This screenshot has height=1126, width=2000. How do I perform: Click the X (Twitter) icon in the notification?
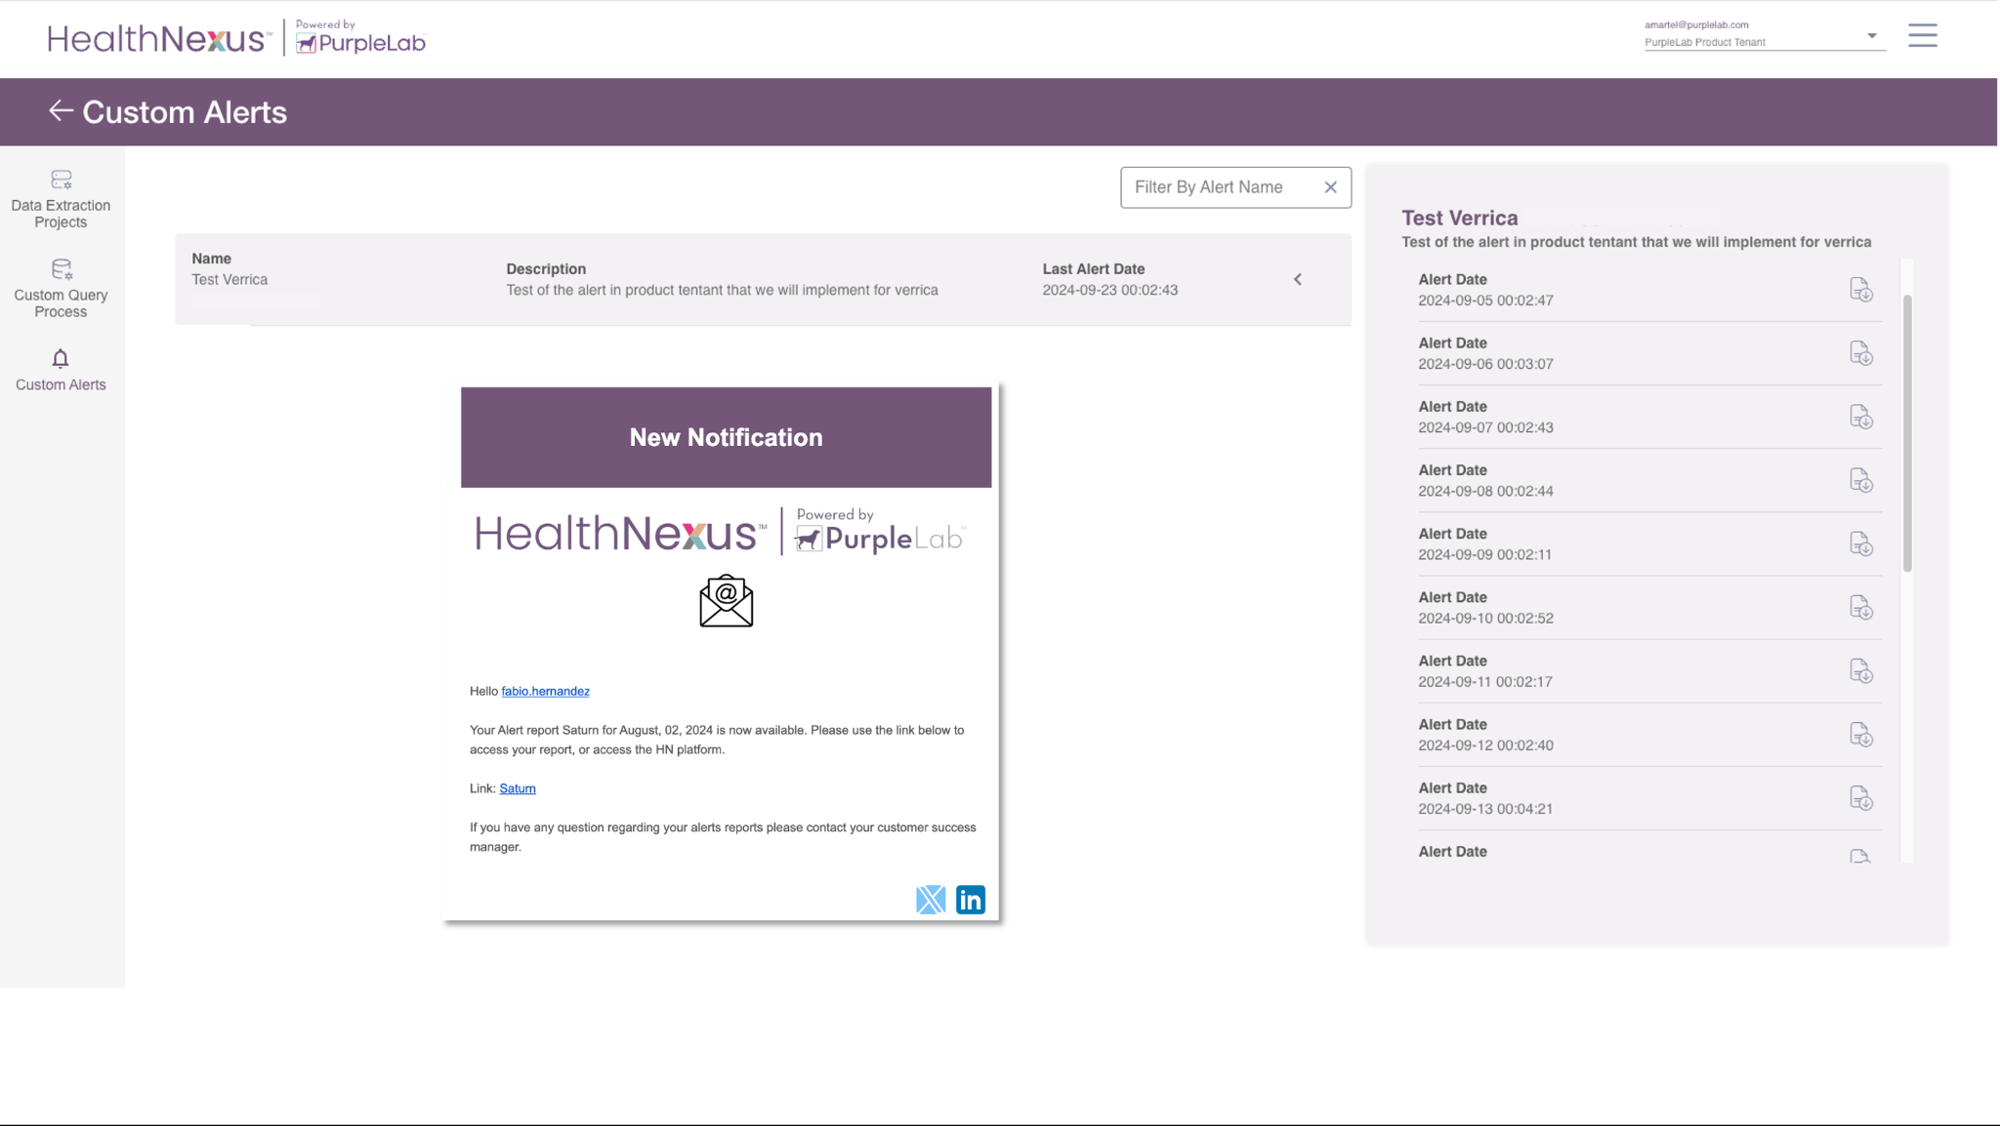pos(930,900)
